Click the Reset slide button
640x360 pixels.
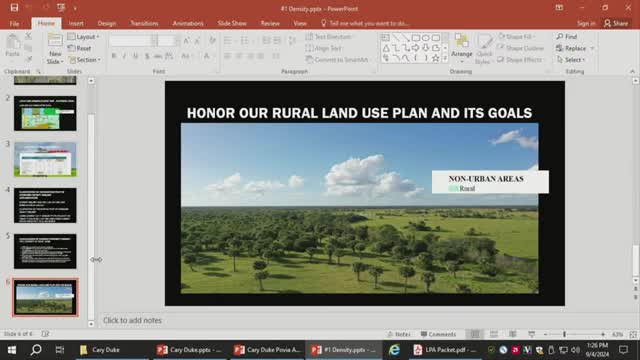point(80,48)
